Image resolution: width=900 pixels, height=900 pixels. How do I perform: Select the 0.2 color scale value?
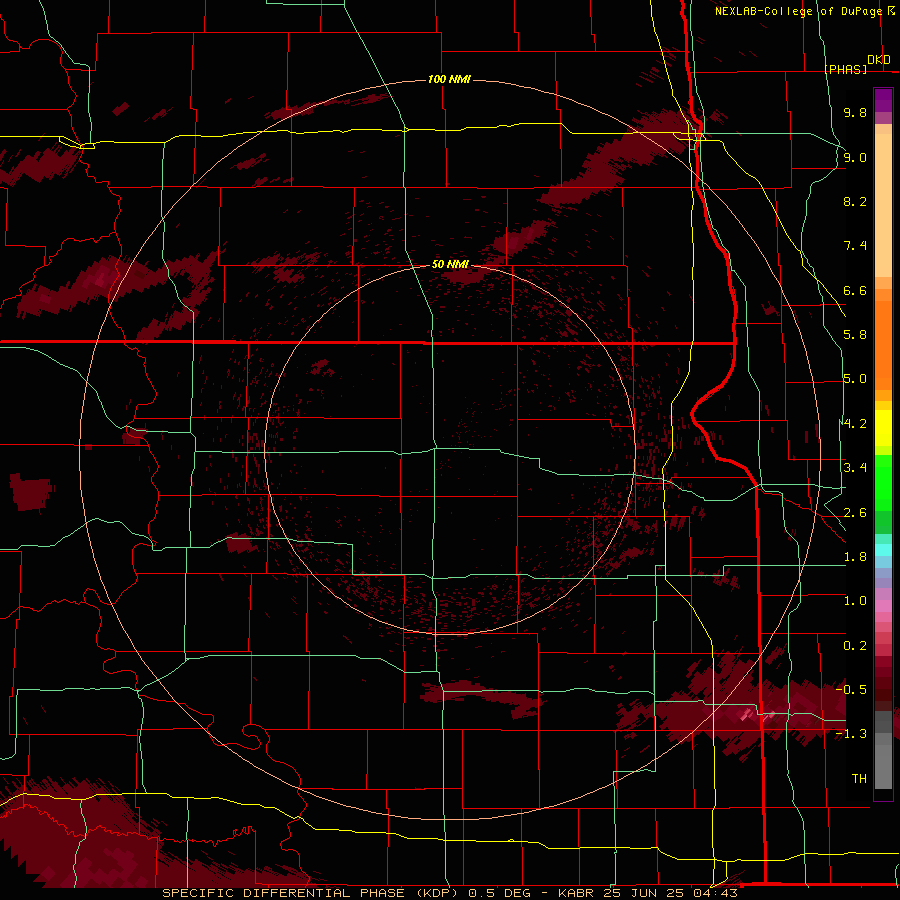pos(855,646)
